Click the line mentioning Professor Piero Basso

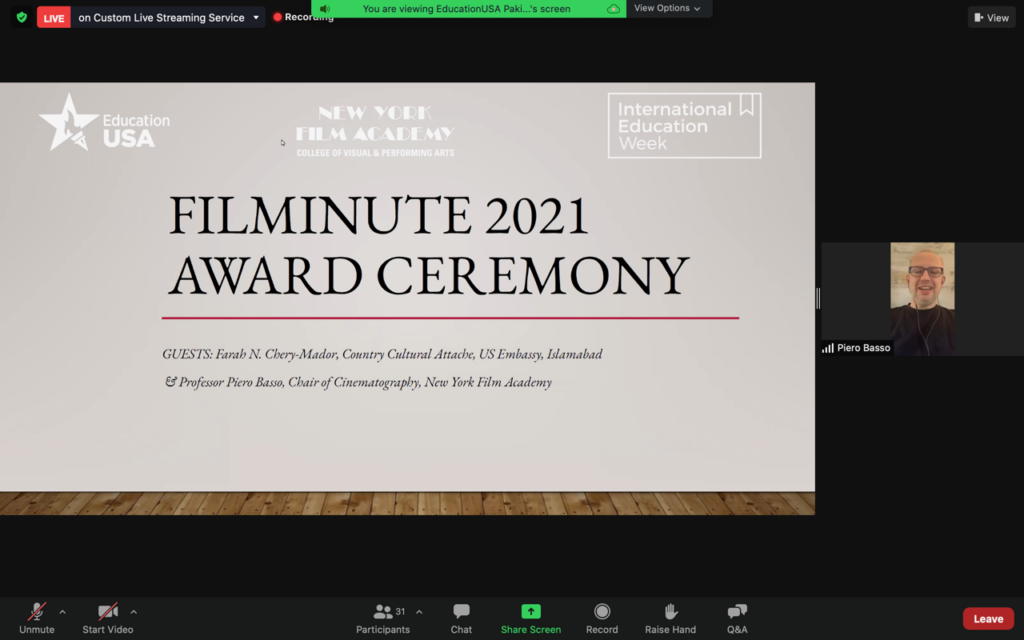pos(358,382)
